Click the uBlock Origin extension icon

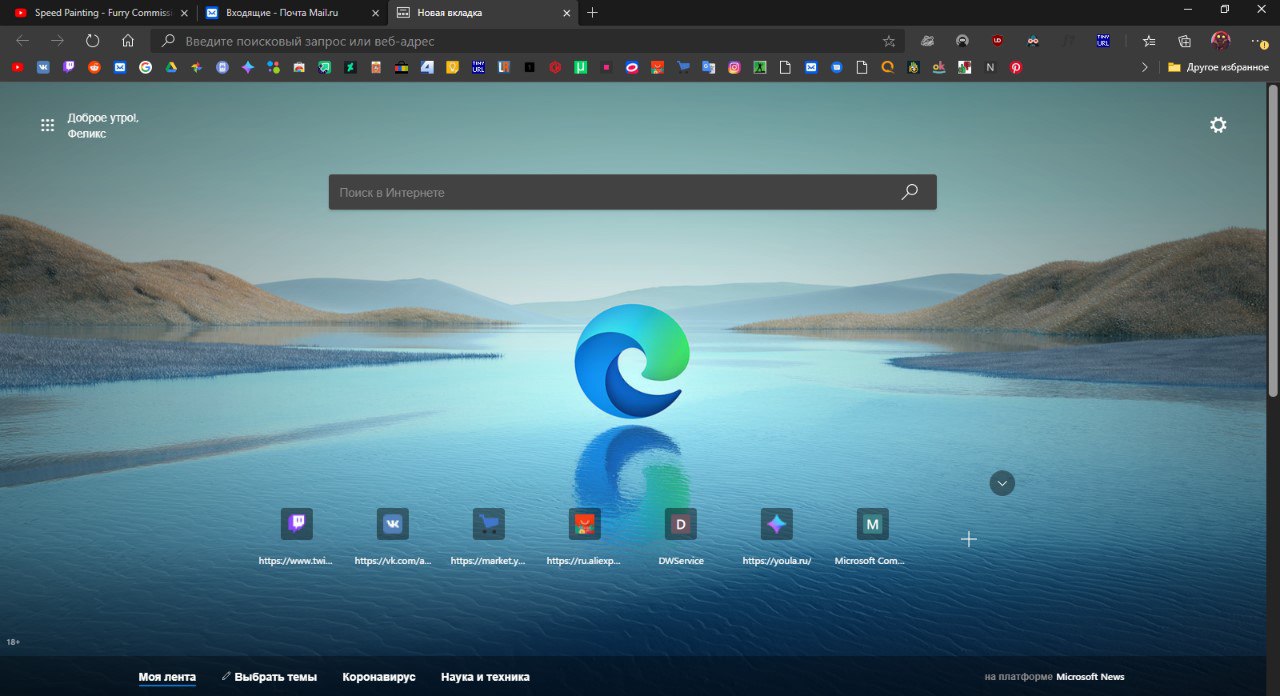(x=997, y=41)
